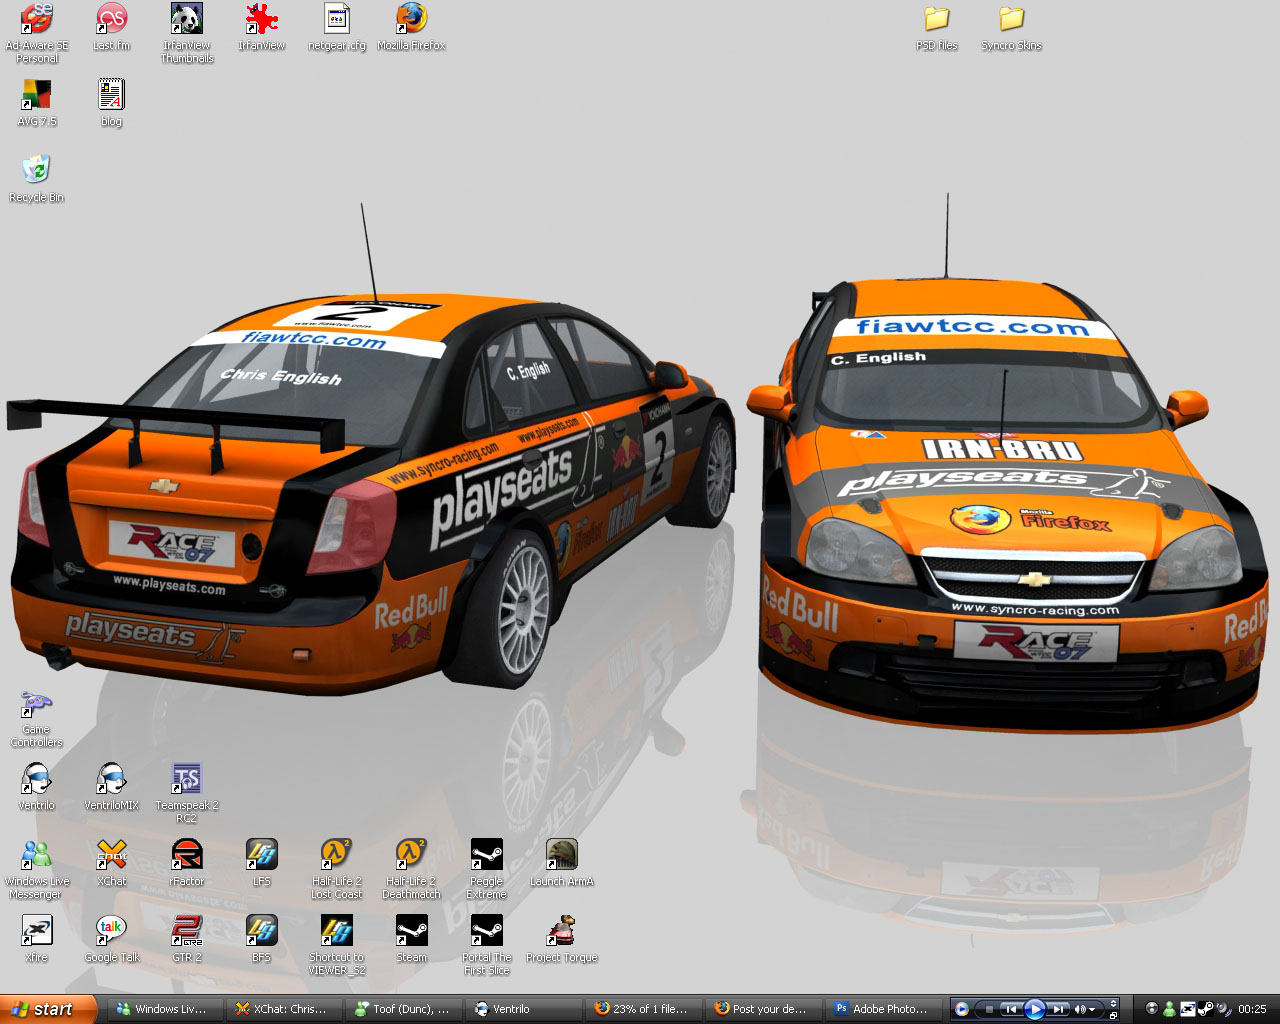The height and width of the screenshot is (1024, 1280).
Task: Switch to the Windows Live taskbar button
Action: (x=165, y=1009)
